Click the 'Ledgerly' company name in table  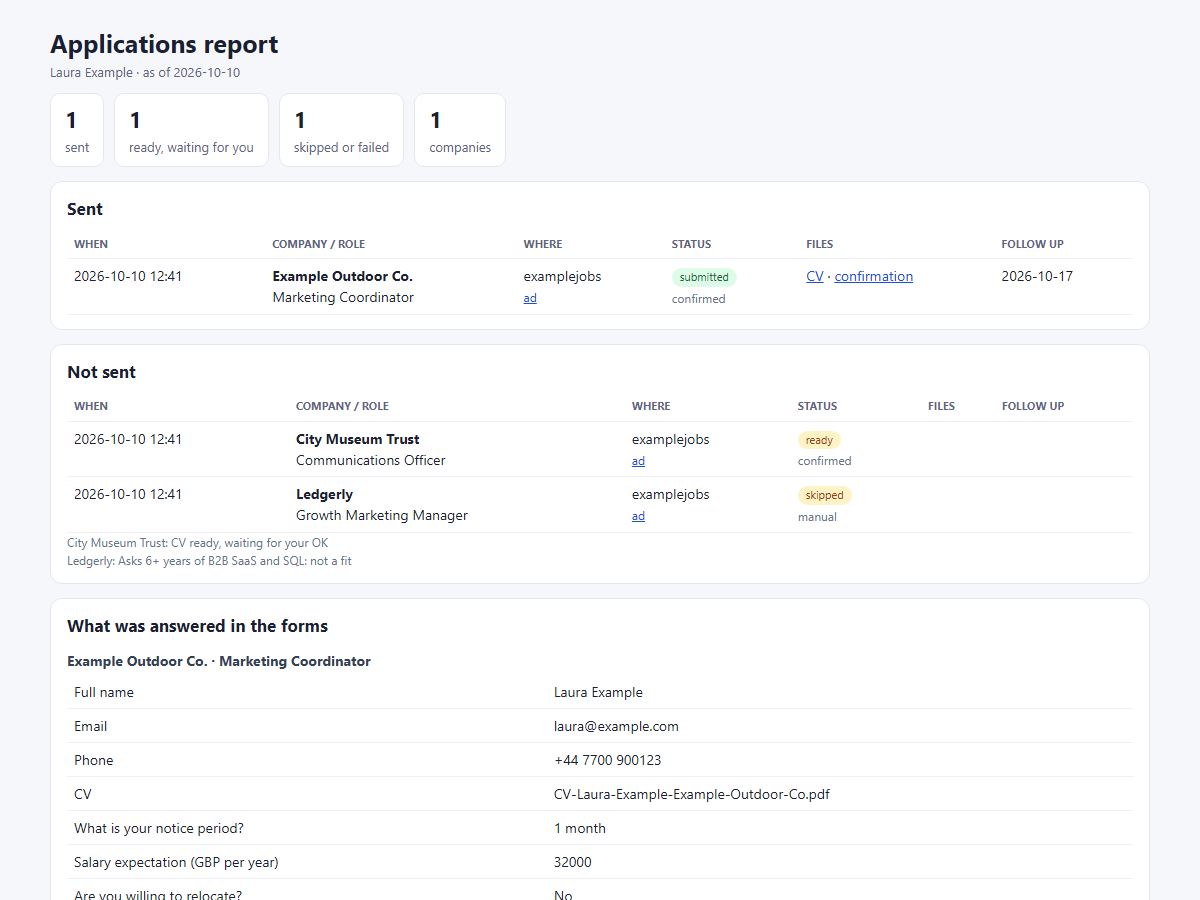(324, 495)
